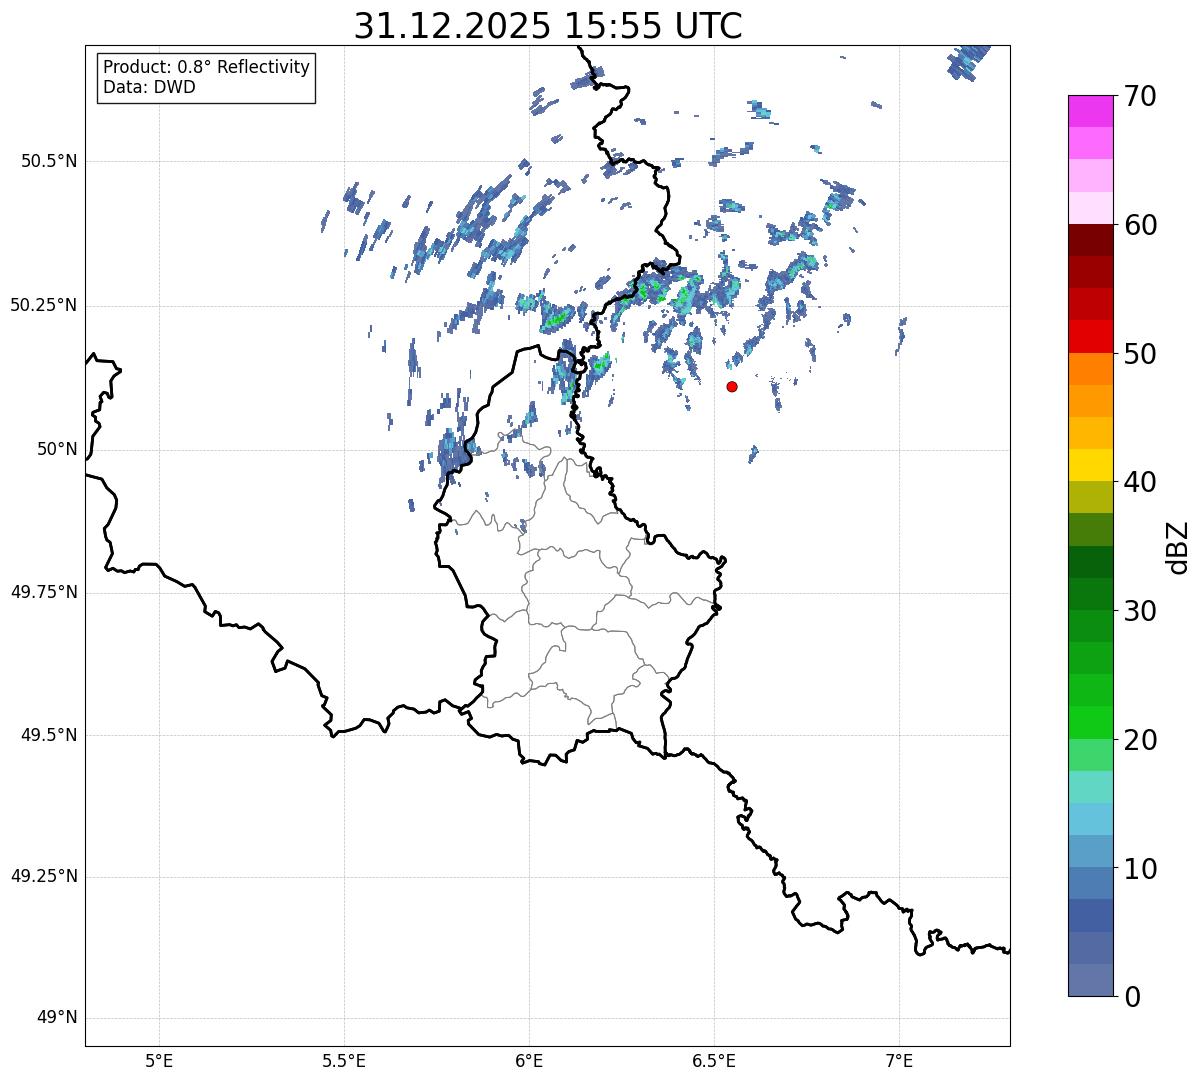Click the yellow 40 dBZ colorbar swatch
This screenshot has width=1202, height=1081.
[x=1091, y=465]
